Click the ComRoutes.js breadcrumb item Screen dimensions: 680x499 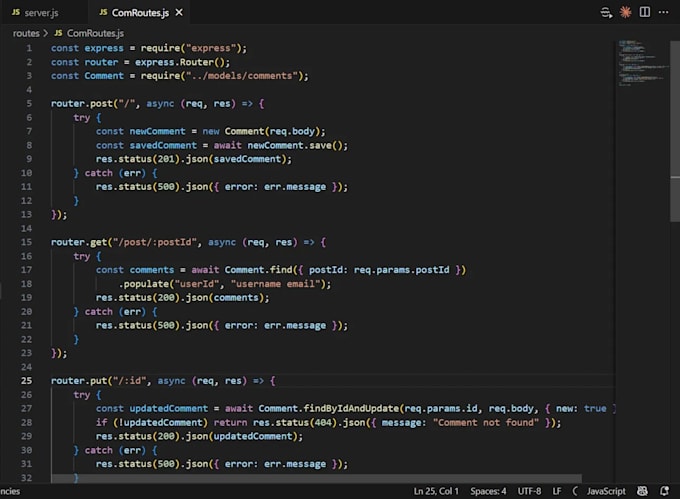coord(95,33)
